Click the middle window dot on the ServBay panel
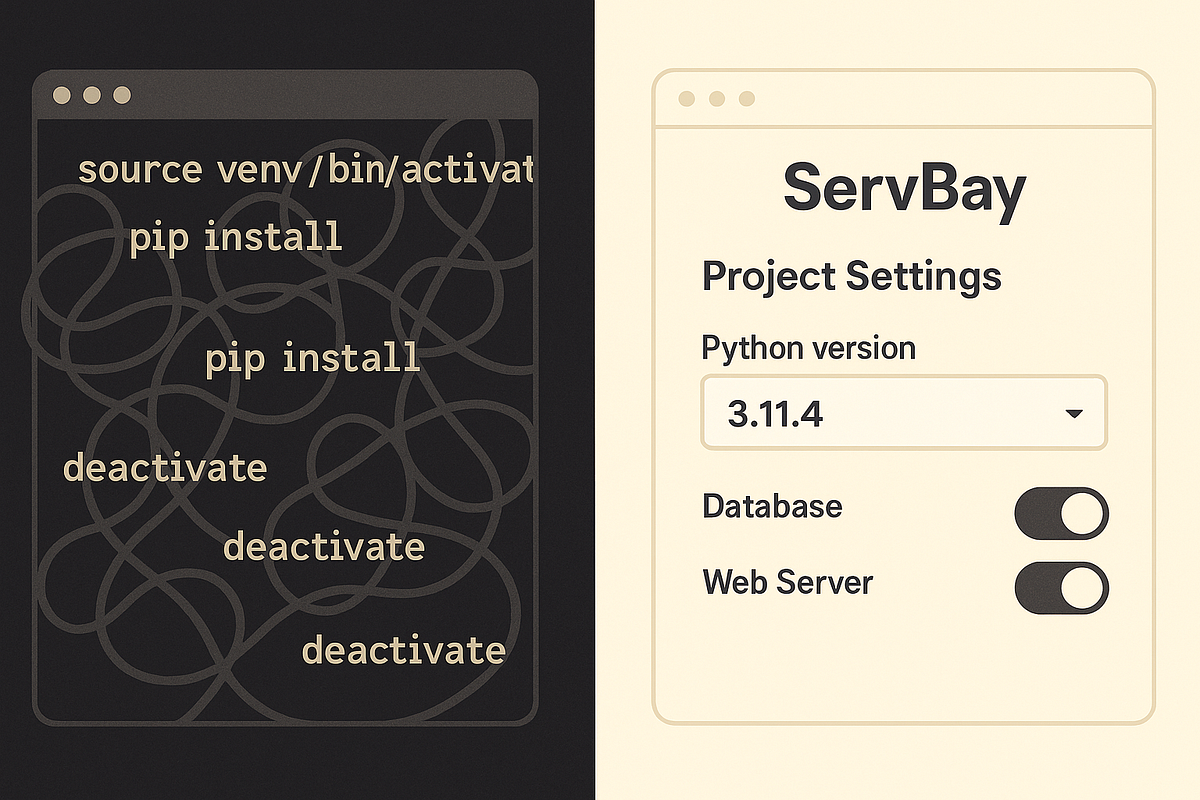Viewport: 1200px width, 800px height. [x=715, y=99]
